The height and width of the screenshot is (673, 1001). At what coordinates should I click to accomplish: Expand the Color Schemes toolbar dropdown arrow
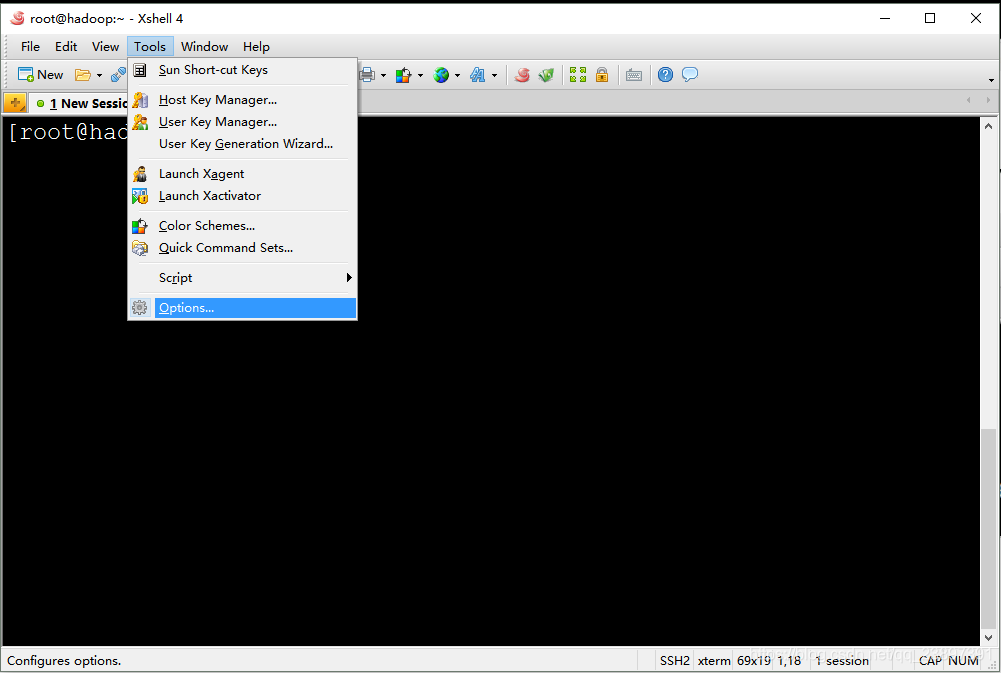(420, 75)
